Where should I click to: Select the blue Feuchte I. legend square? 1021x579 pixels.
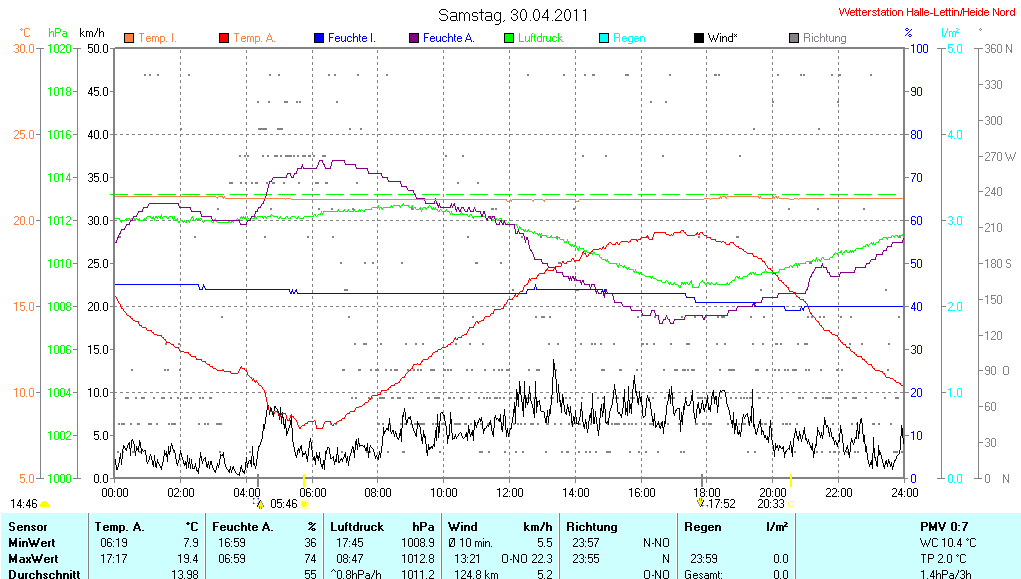point(319,38)
